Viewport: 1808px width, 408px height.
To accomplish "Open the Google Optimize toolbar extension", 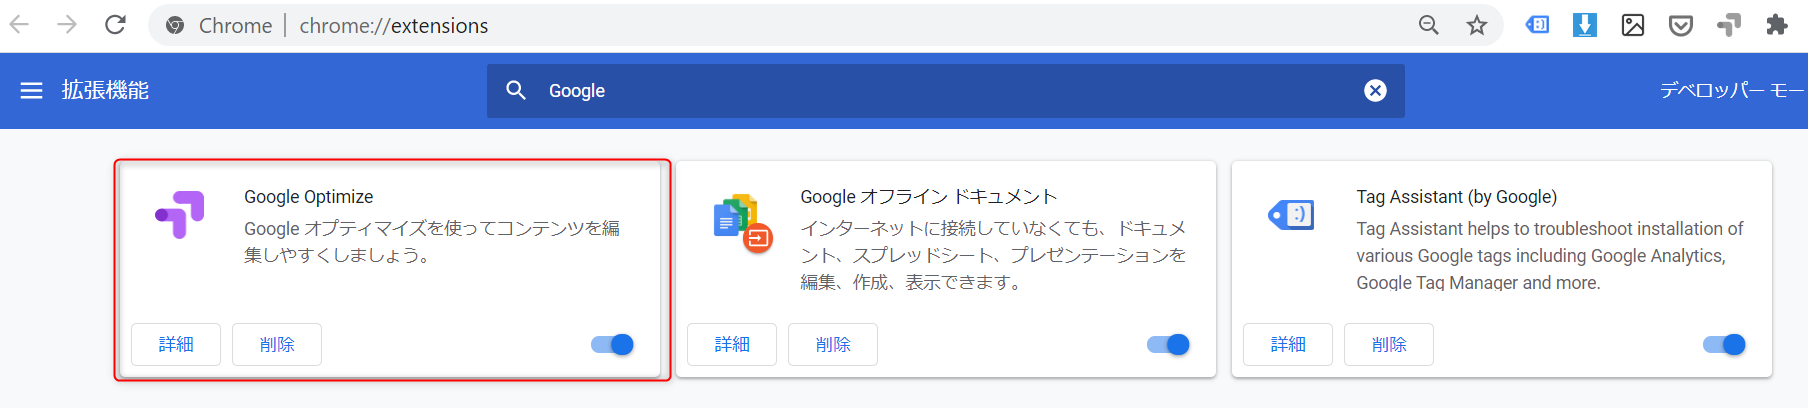I will pyautogui.click(x=1729, y=25).
